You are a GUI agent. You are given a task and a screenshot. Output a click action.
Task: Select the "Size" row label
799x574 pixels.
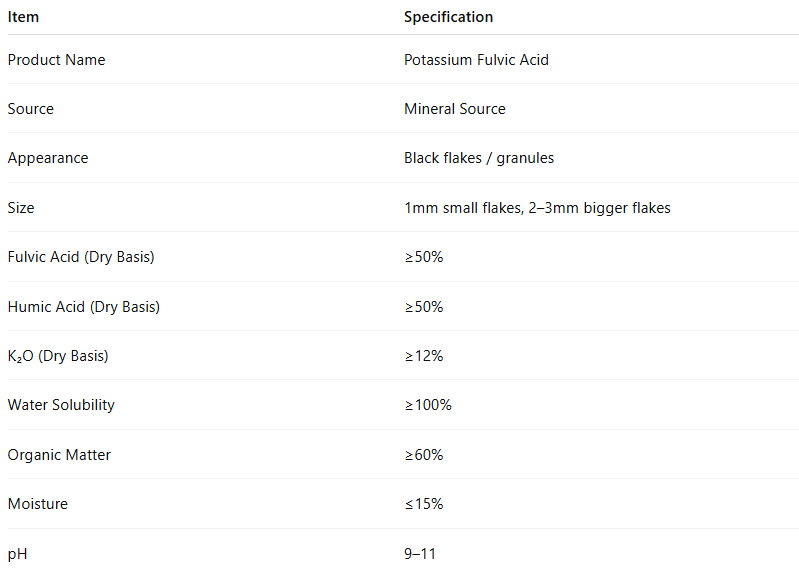click(x=21, y=208)
